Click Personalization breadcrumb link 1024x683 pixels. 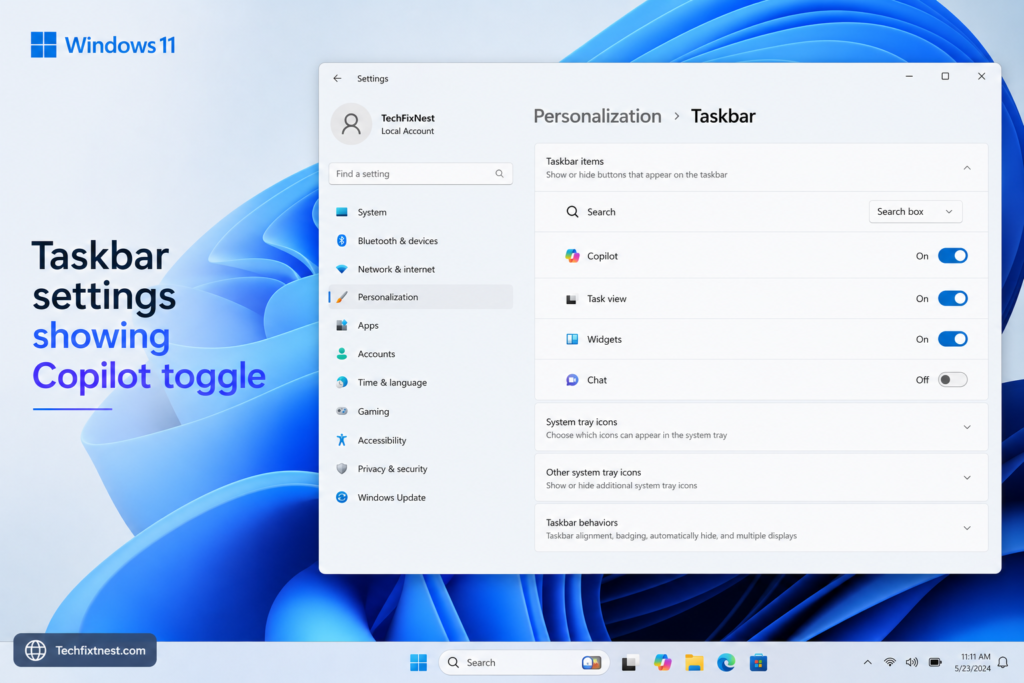pos(597,116)
